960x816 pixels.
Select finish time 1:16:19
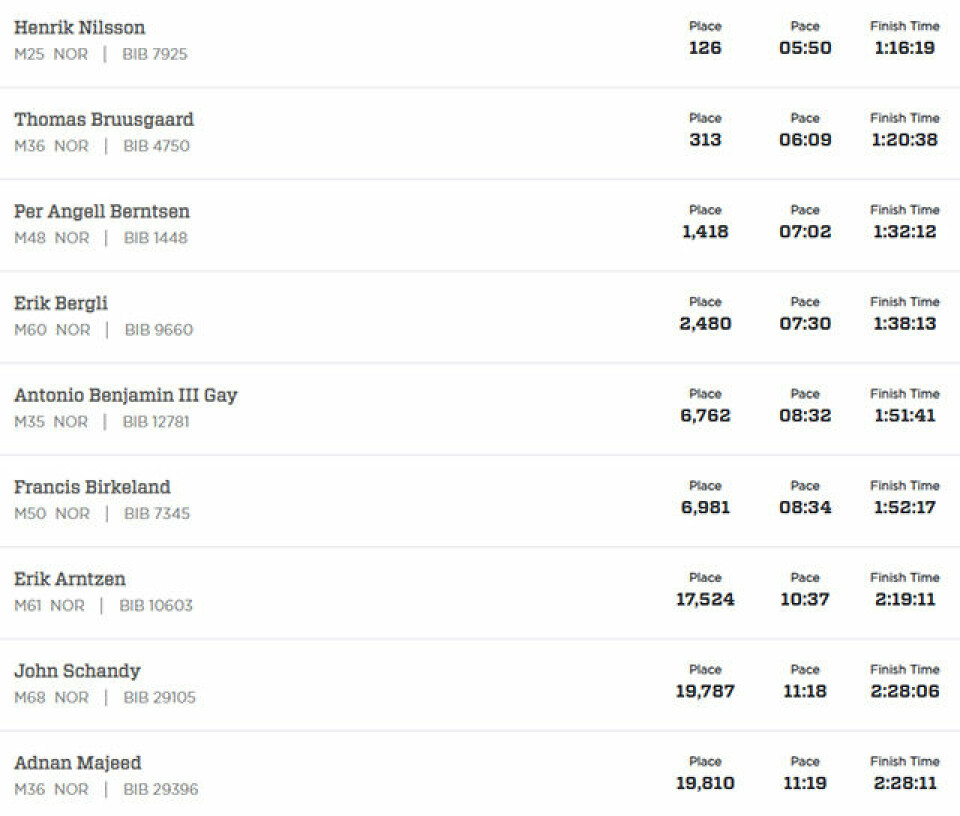904,48
